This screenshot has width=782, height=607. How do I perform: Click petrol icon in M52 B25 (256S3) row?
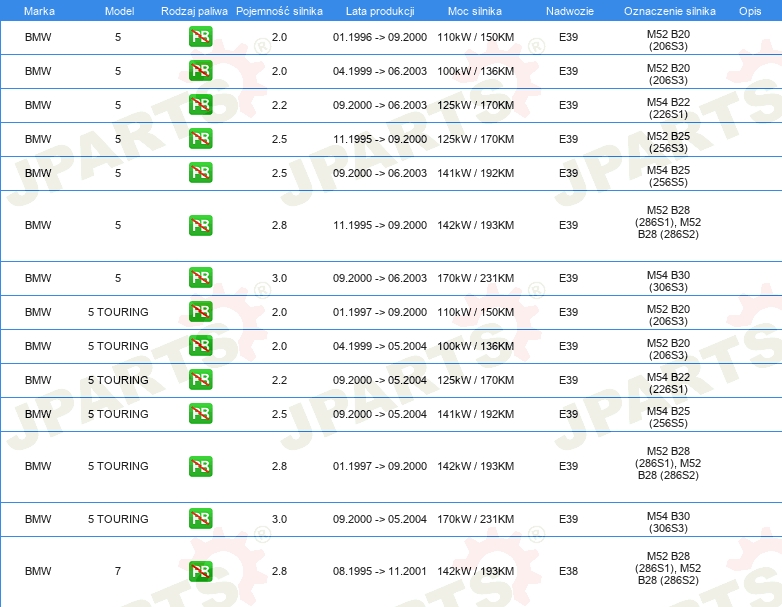click(200, 139)
